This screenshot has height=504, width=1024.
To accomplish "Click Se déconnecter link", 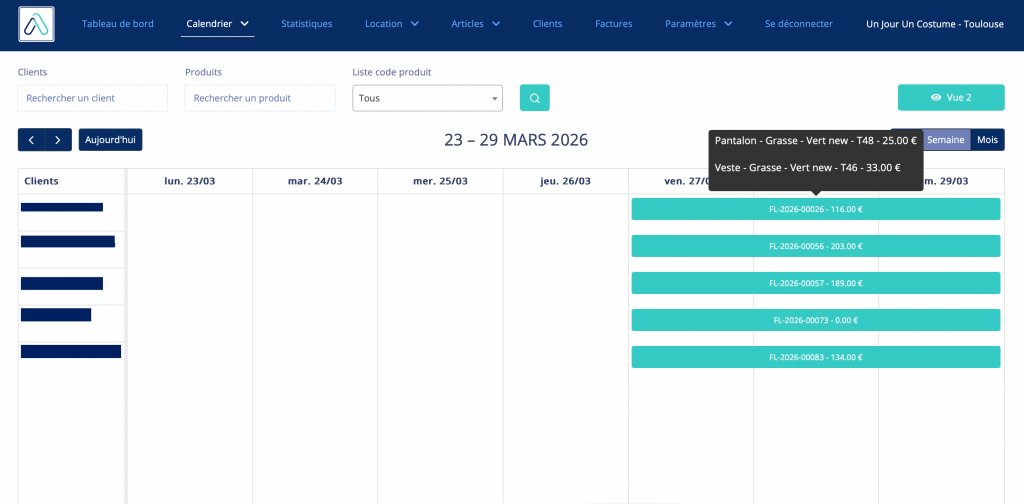I will click(x=798, y=24).
